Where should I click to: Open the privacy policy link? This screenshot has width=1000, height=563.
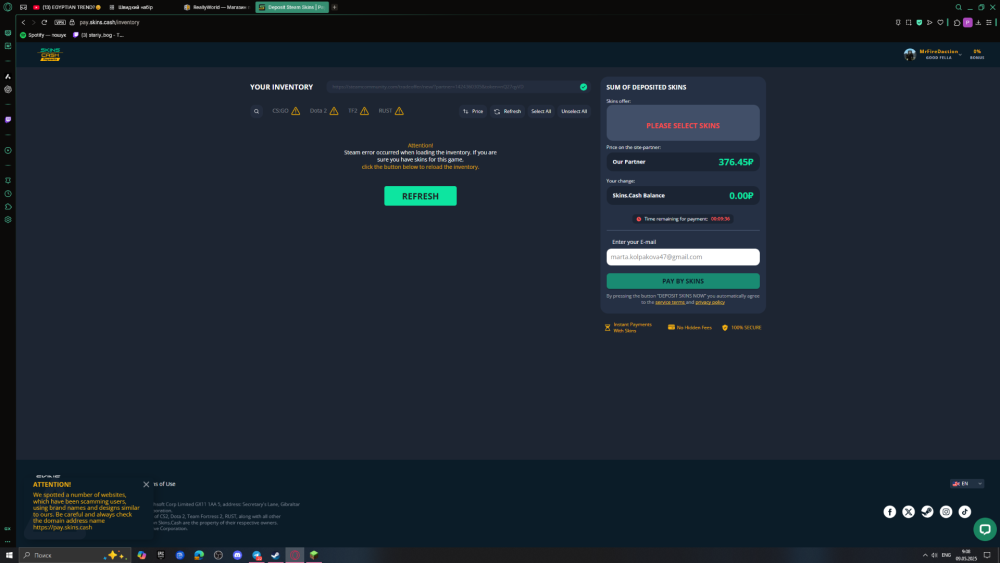click(710, 302)
